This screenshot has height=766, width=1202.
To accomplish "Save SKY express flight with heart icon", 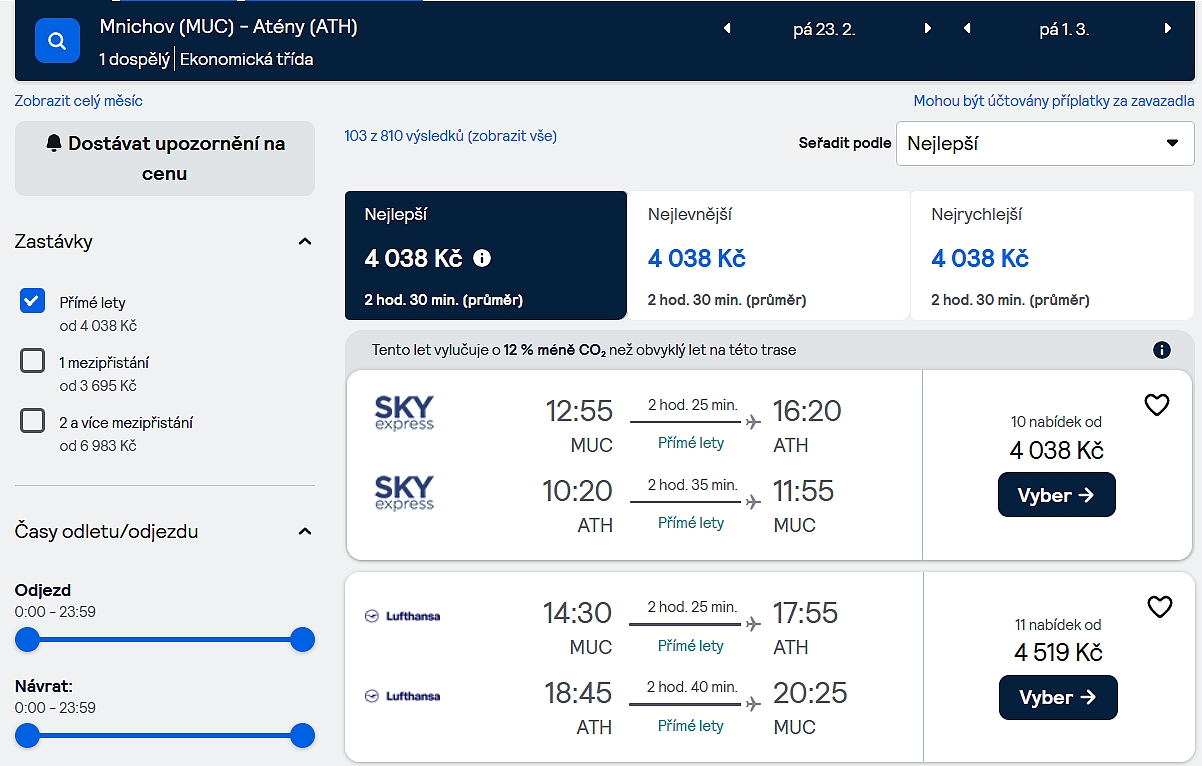I will coord(1156,405).
